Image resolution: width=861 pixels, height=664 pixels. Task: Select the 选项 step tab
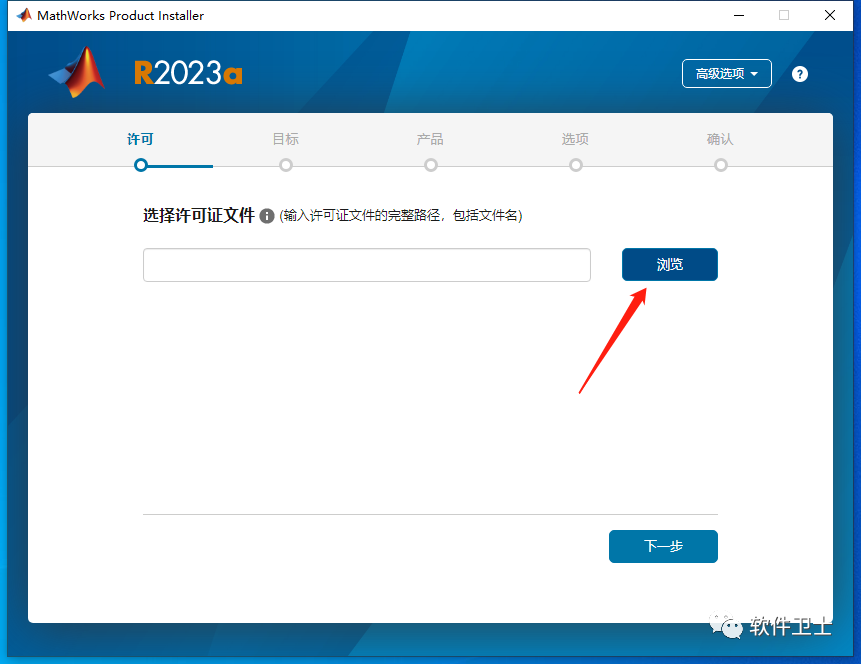[x=575, y=139]
